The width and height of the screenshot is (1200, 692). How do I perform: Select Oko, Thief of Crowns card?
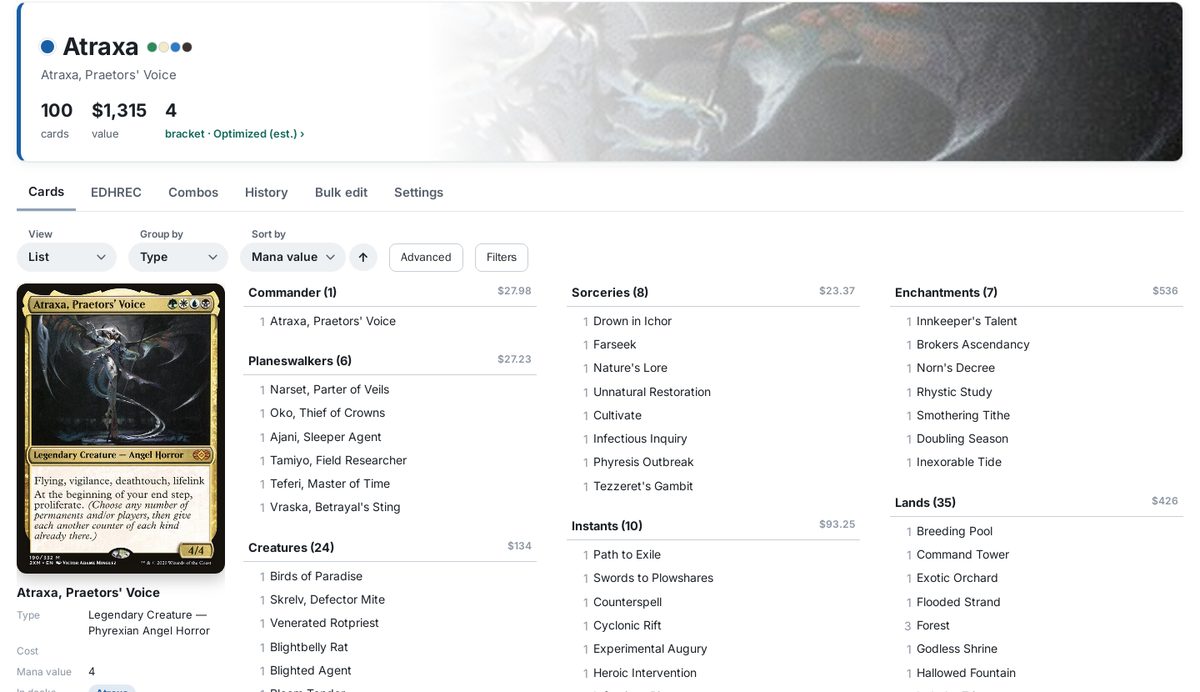[327, 413]
